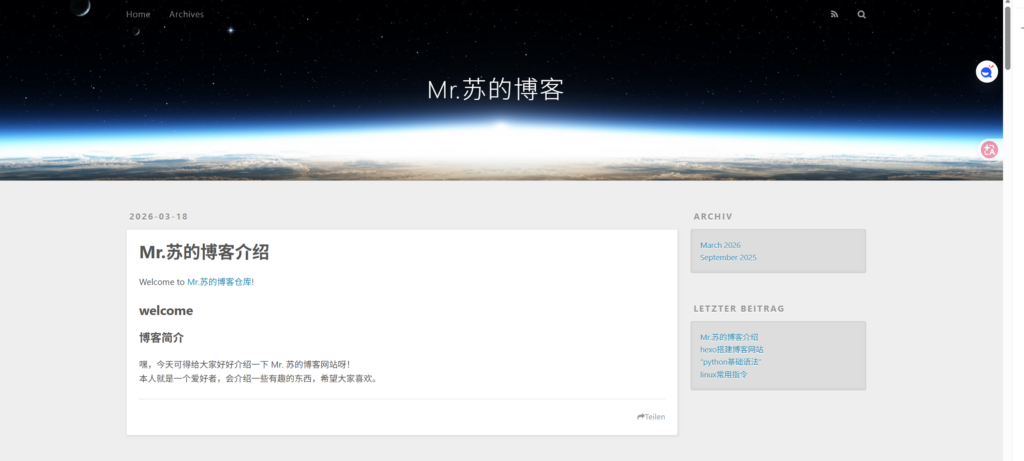Follow the Mr.苏的博客仓库 link

(219, 282)
